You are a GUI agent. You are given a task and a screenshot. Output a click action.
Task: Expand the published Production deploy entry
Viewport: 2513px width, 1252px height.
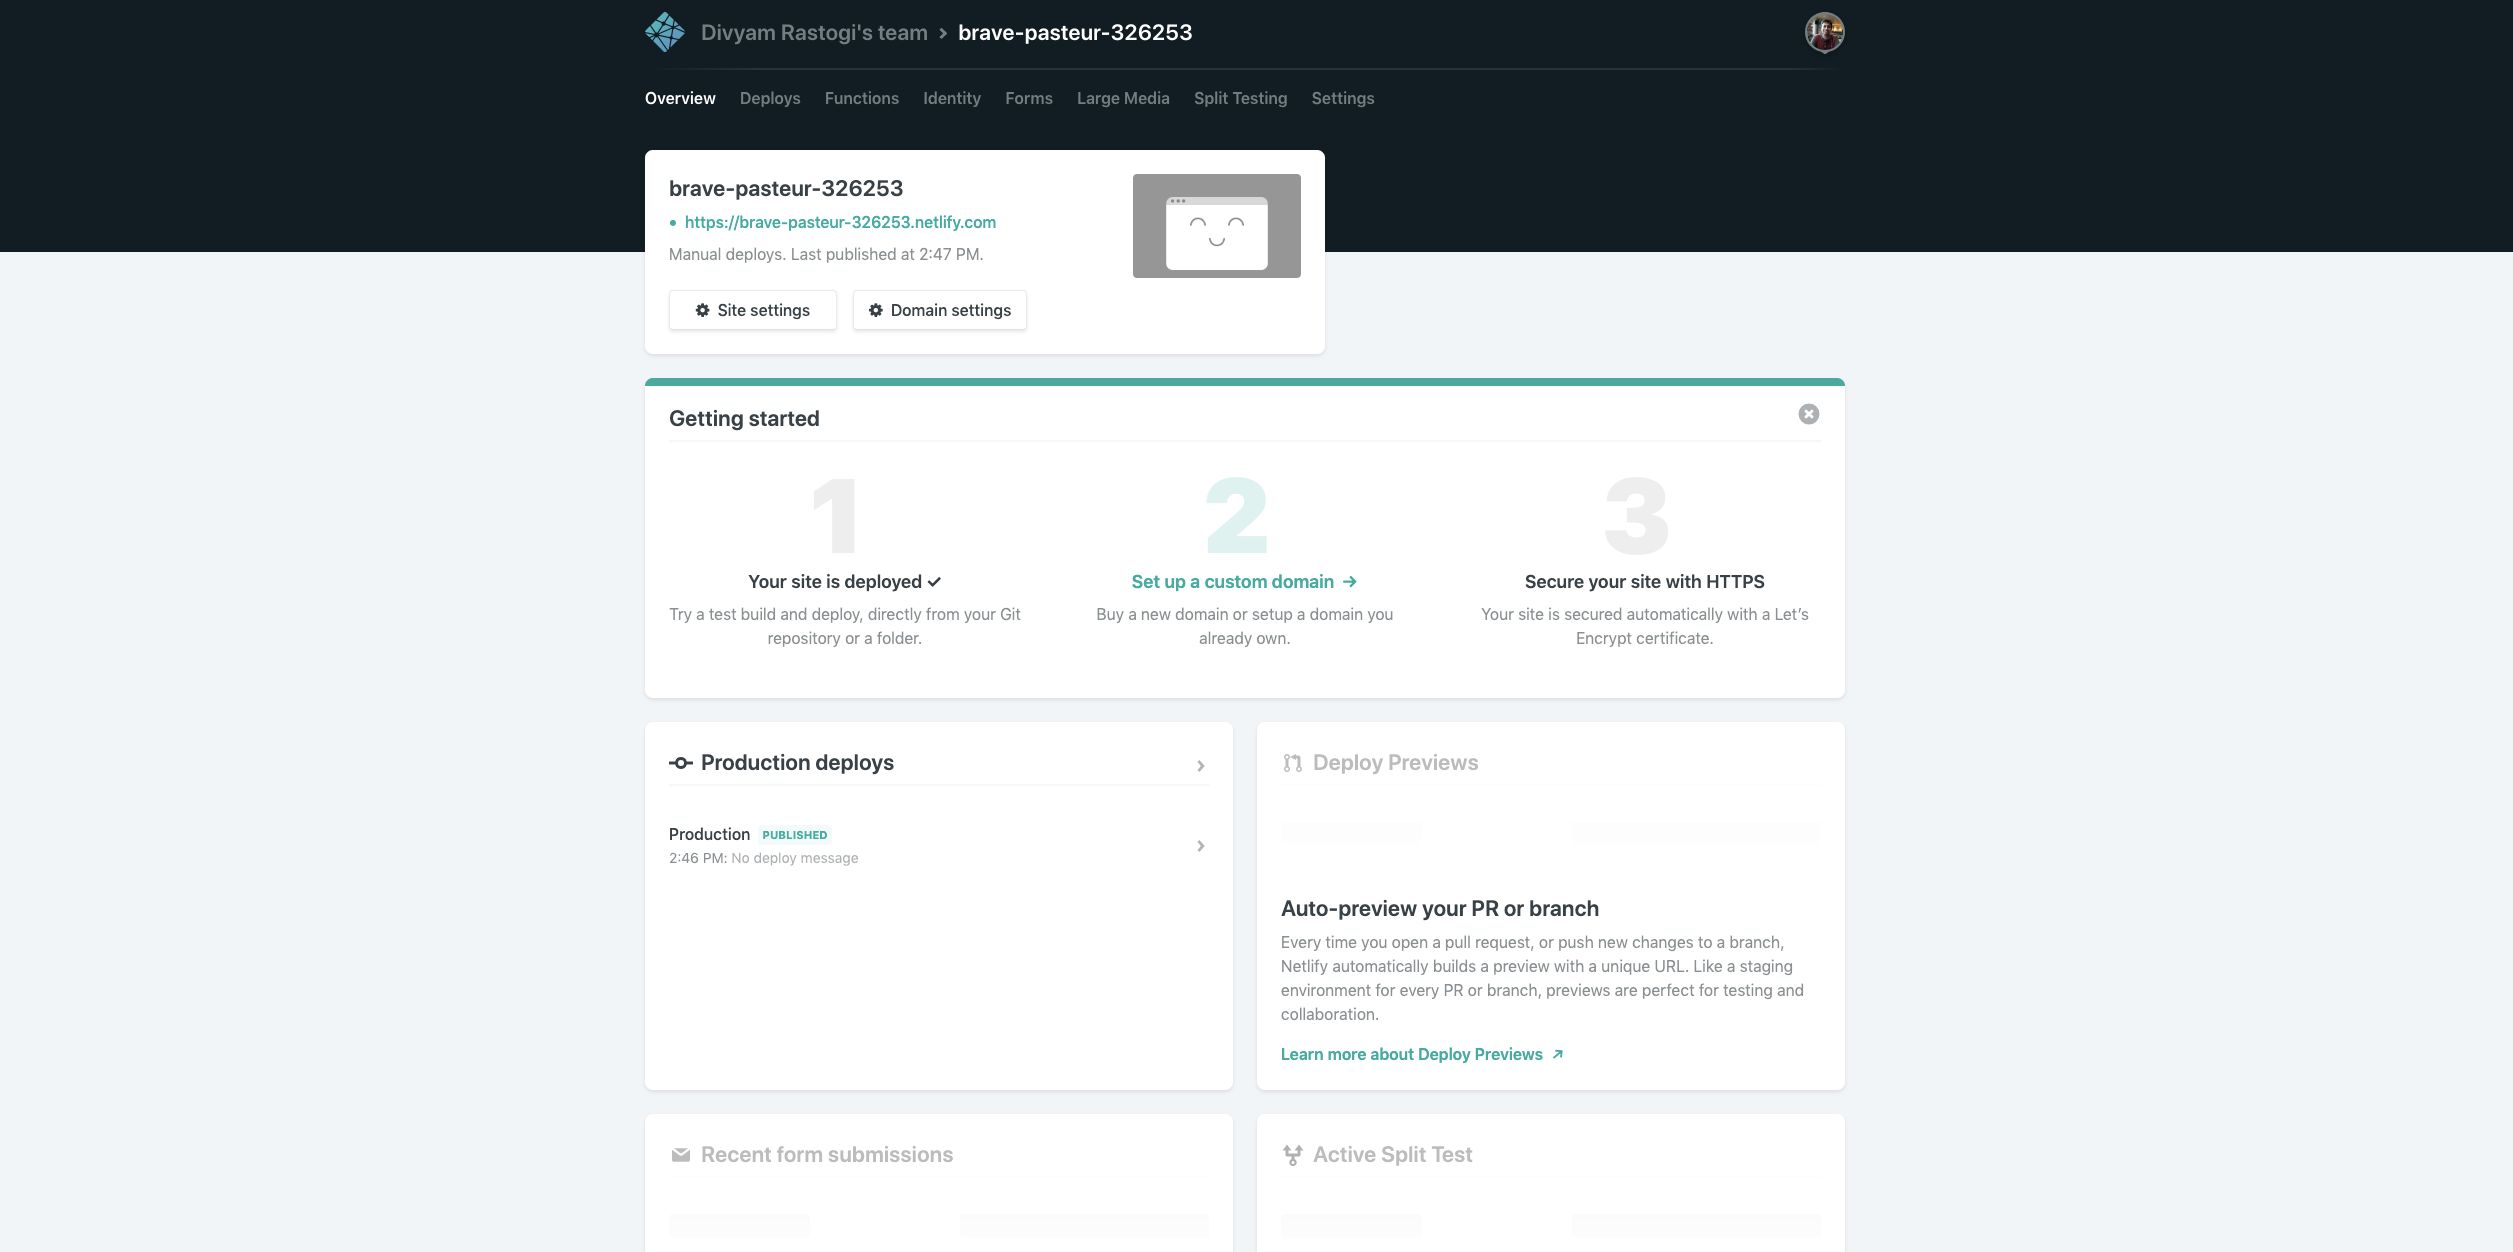pos(1200,845)
